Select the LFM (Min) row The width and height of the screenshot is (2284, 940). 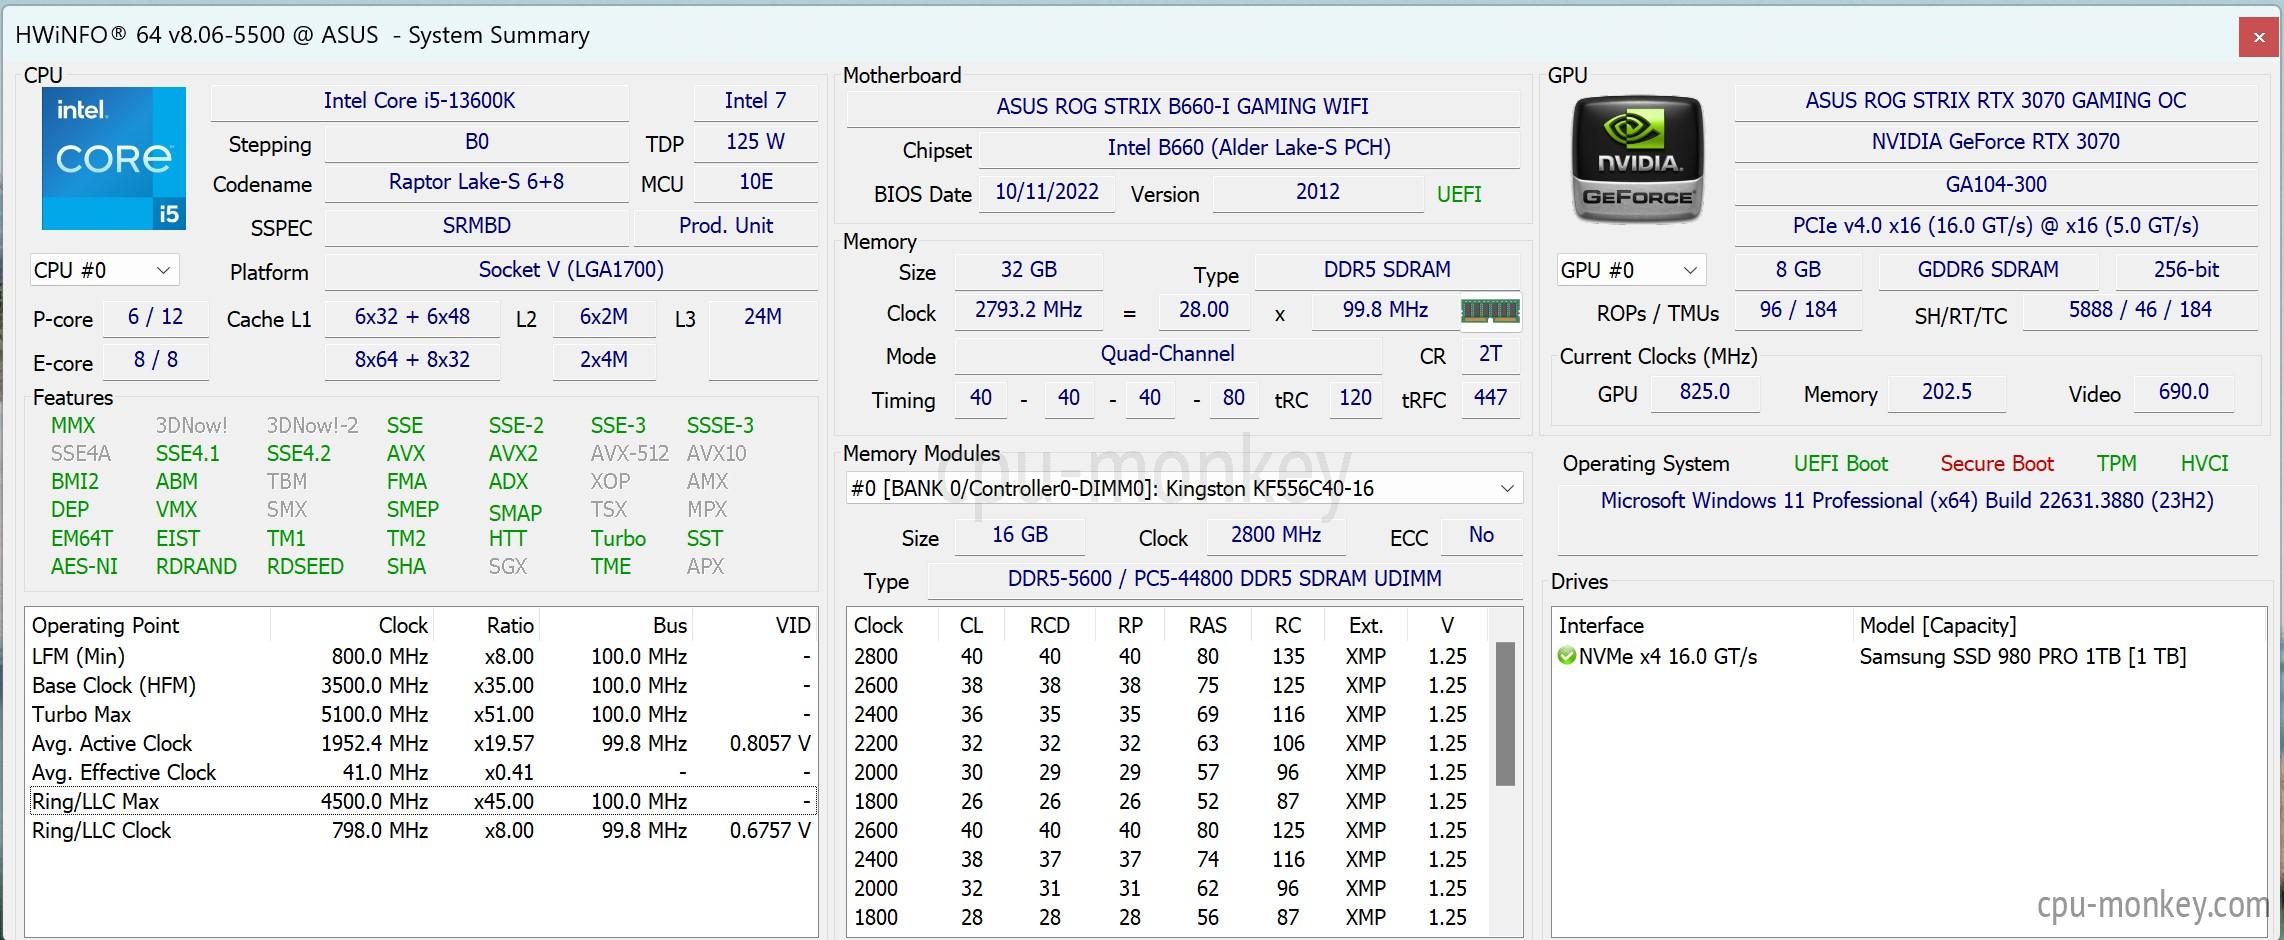point(423,656)
